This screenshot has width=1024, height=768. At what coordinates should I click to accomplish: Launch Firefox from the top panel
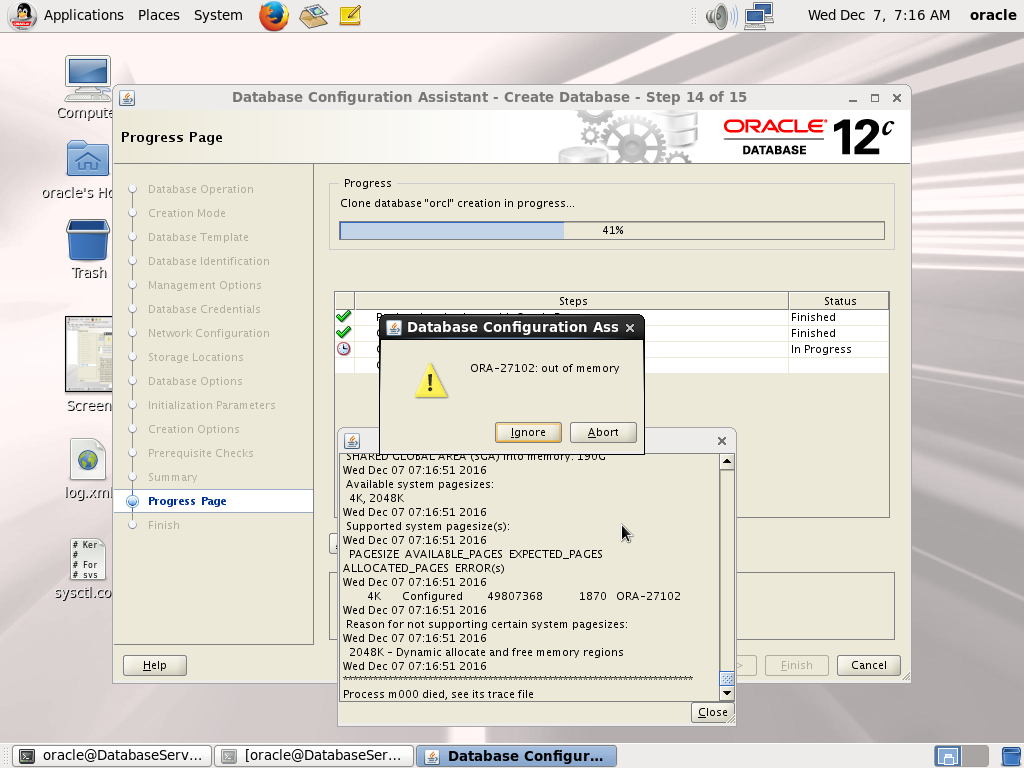273,15
